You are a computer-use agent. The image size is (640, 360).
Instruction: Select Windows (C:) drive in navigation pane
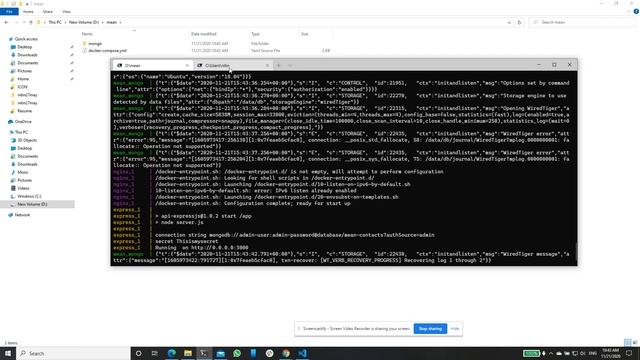[x=29, y=196]
